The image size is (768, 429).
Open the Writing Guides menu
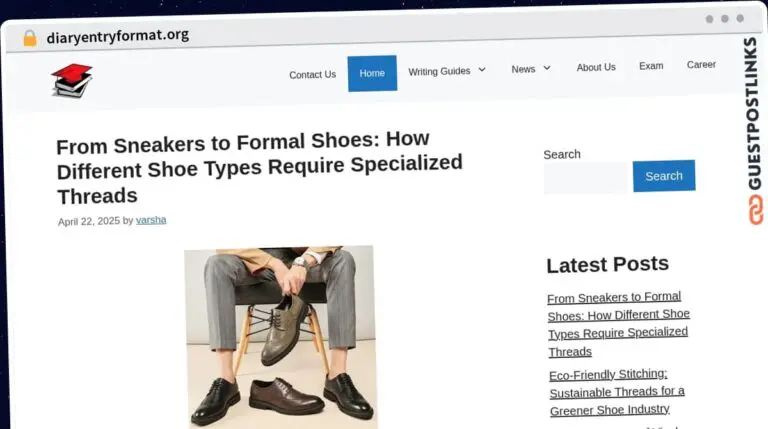[439, 72]
